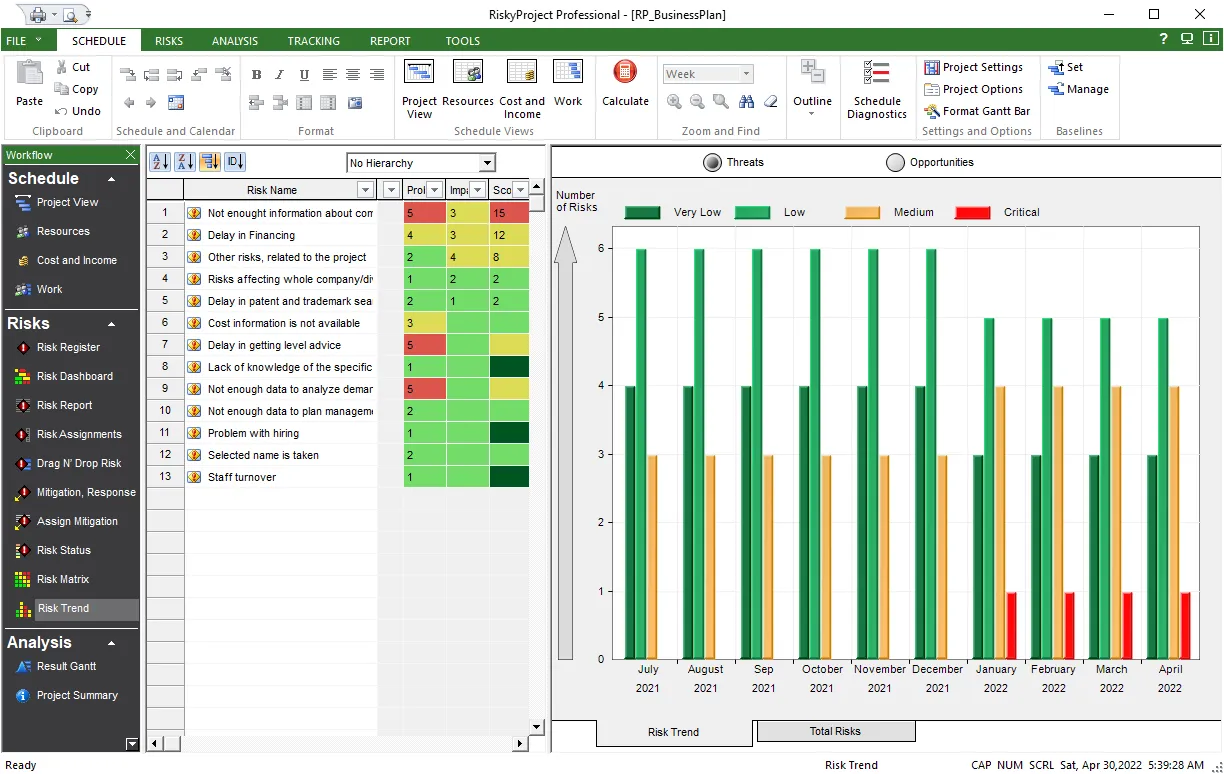This screenshot has height=774, width=1224.
Task: Toggle bold formatting button
Action: (x=256, y=75)
